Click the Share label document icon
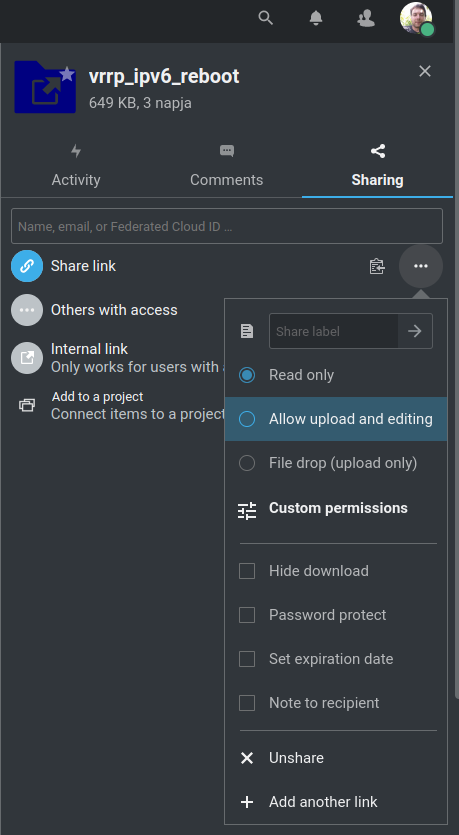459x835 pixels. click(x=247, y=331)
